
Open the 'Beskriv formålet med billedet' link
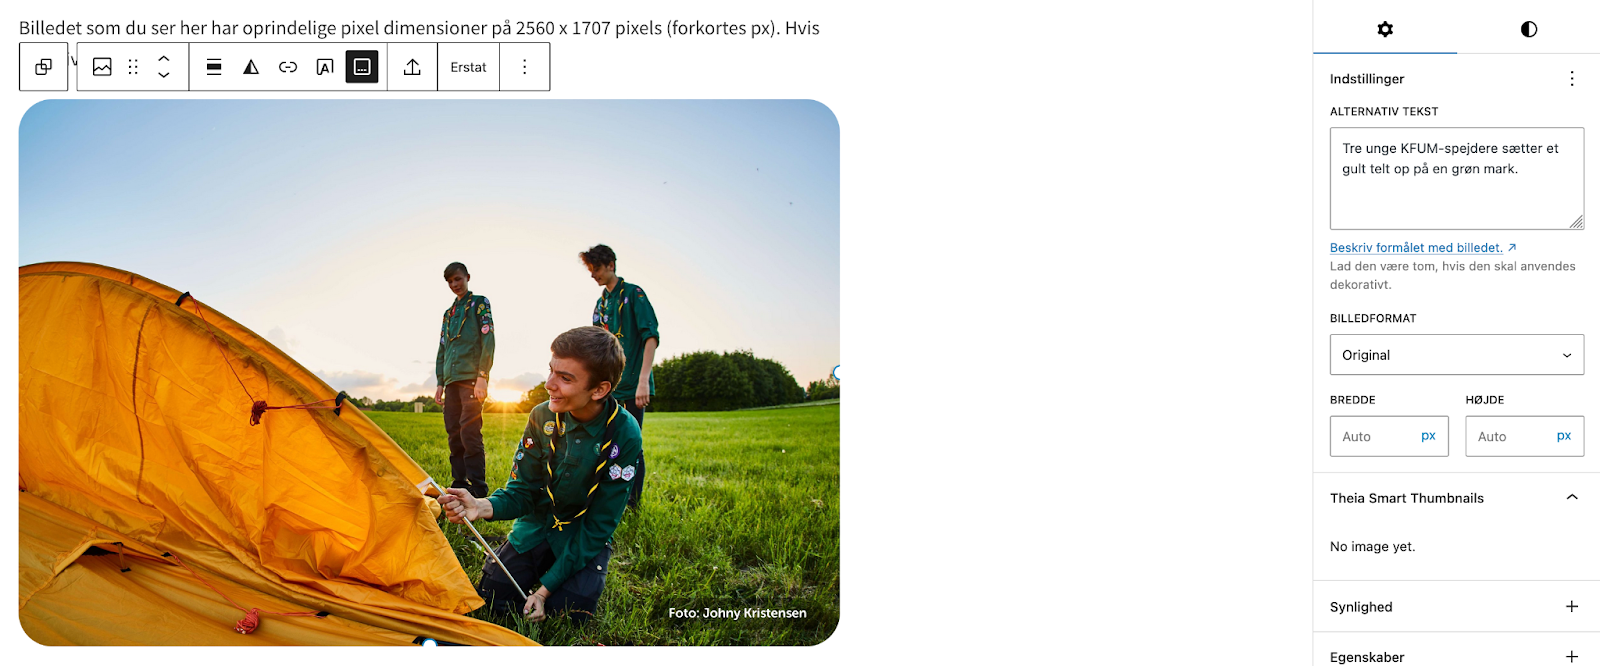tap(1416, 248)
